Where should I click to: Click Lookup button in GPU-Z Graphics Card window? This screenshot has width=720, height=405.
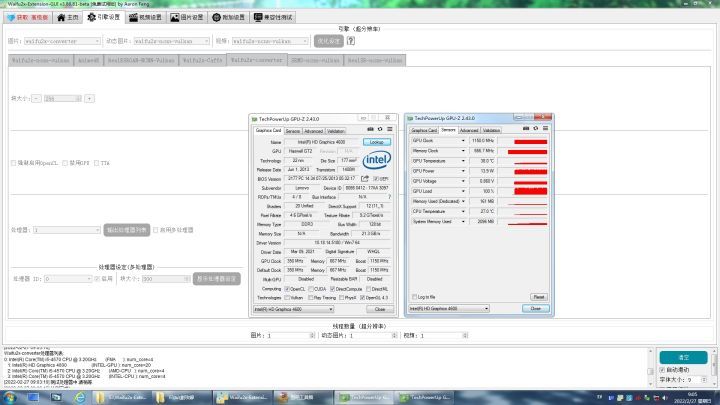(377, 142)
